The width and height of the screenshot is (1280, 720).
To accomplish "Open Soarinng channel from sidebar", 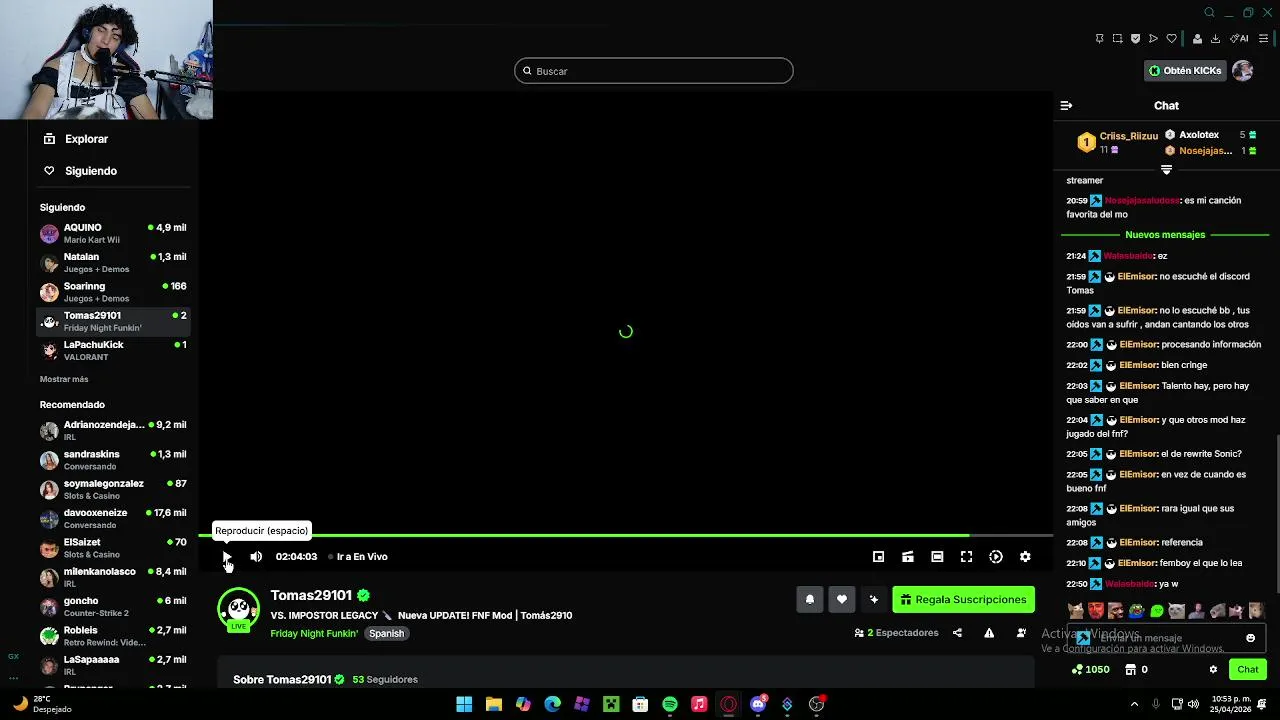I will [x=113, y=292].
